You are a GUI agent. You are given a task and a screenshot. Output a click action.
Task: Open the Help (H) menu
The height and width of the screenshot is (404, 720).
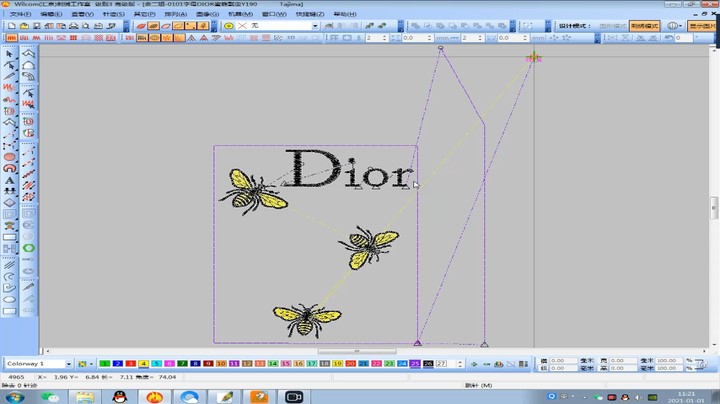(x=345, y=14)
